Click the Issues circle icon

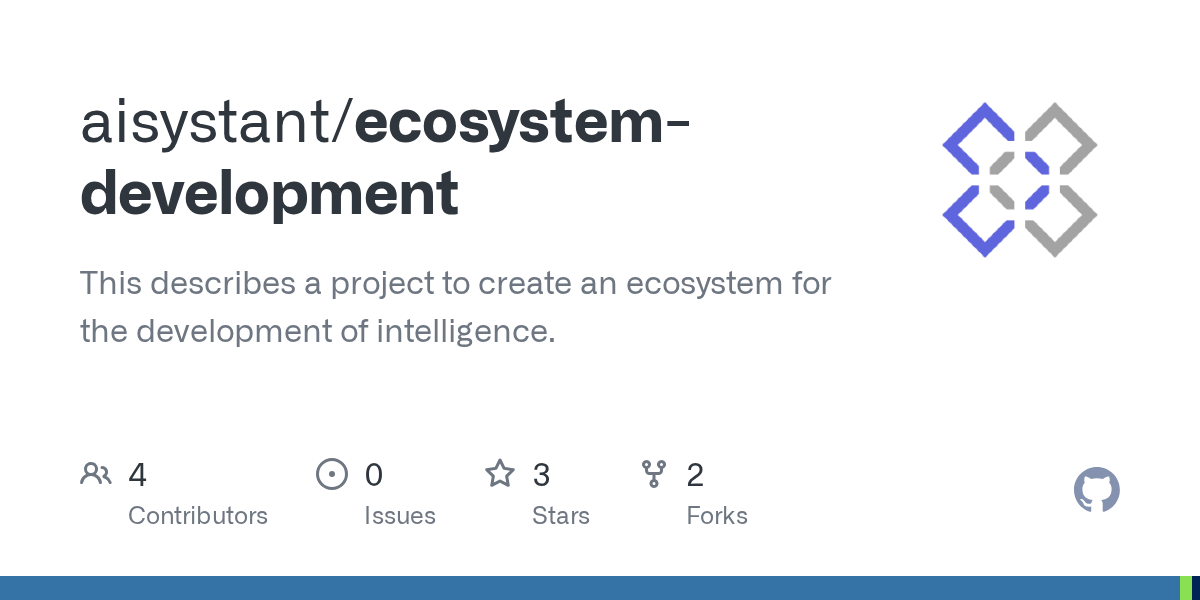pyautogui.click(x=332, y=474)
